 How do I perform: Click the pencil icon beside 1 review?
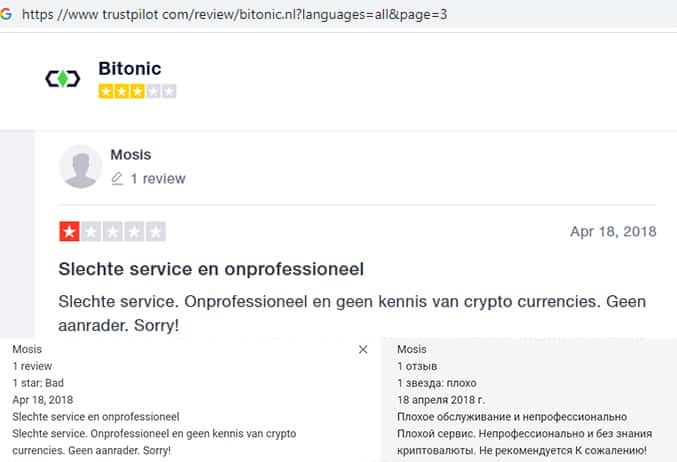(117, 179)
